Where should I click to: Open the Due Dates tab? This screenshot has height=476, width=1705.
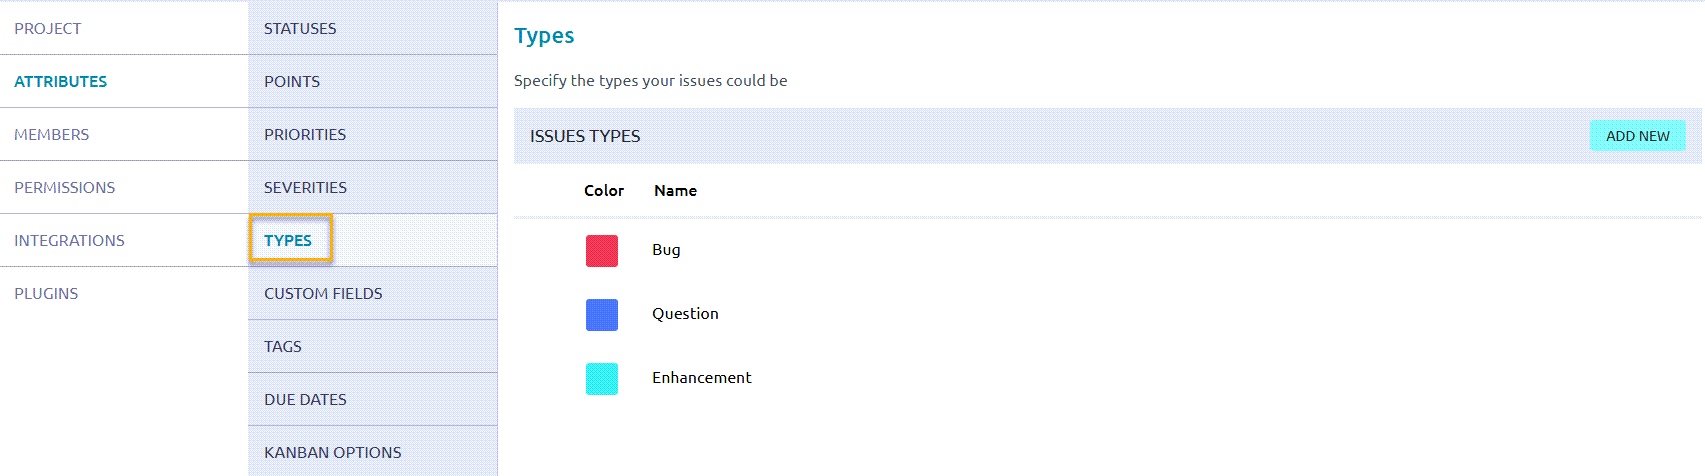pyautogui.click(x=305, y=399)
